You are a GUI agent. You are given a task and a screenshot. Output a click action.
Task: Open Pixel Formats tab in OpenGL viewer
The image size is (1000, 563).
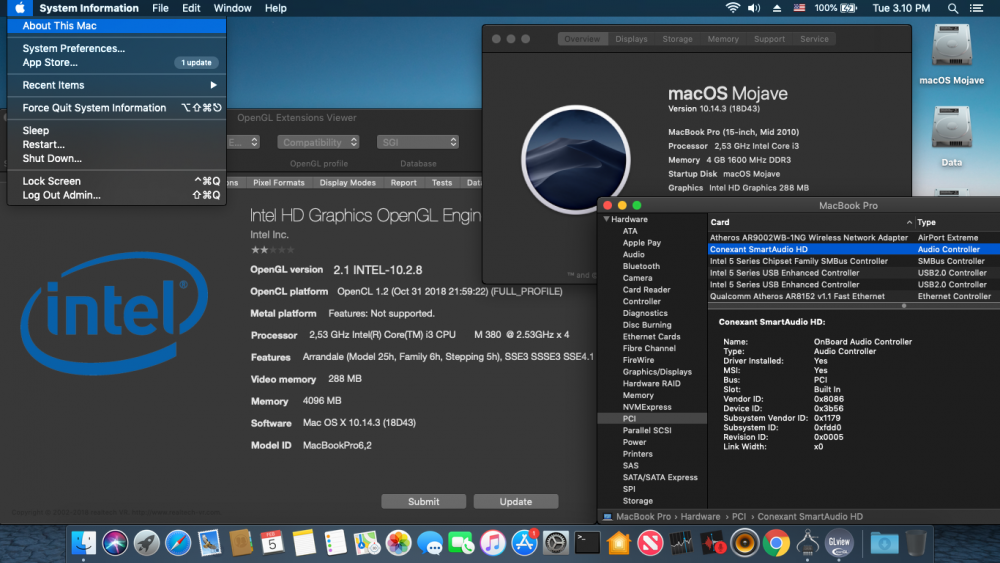[279, 182]
